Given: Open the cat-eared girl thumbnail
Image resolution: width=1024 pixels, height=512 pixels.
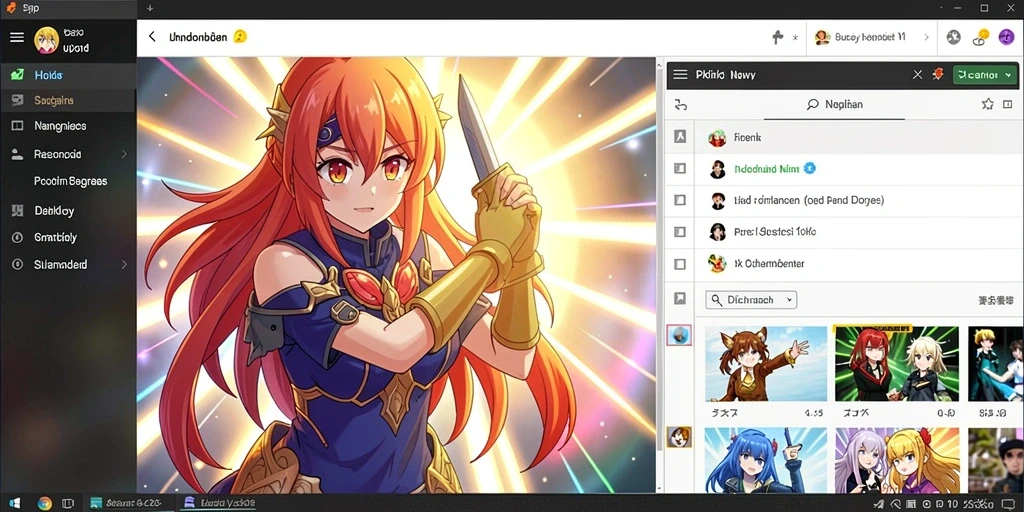Looking at the screenshot, I should click(x=766, y=364).
